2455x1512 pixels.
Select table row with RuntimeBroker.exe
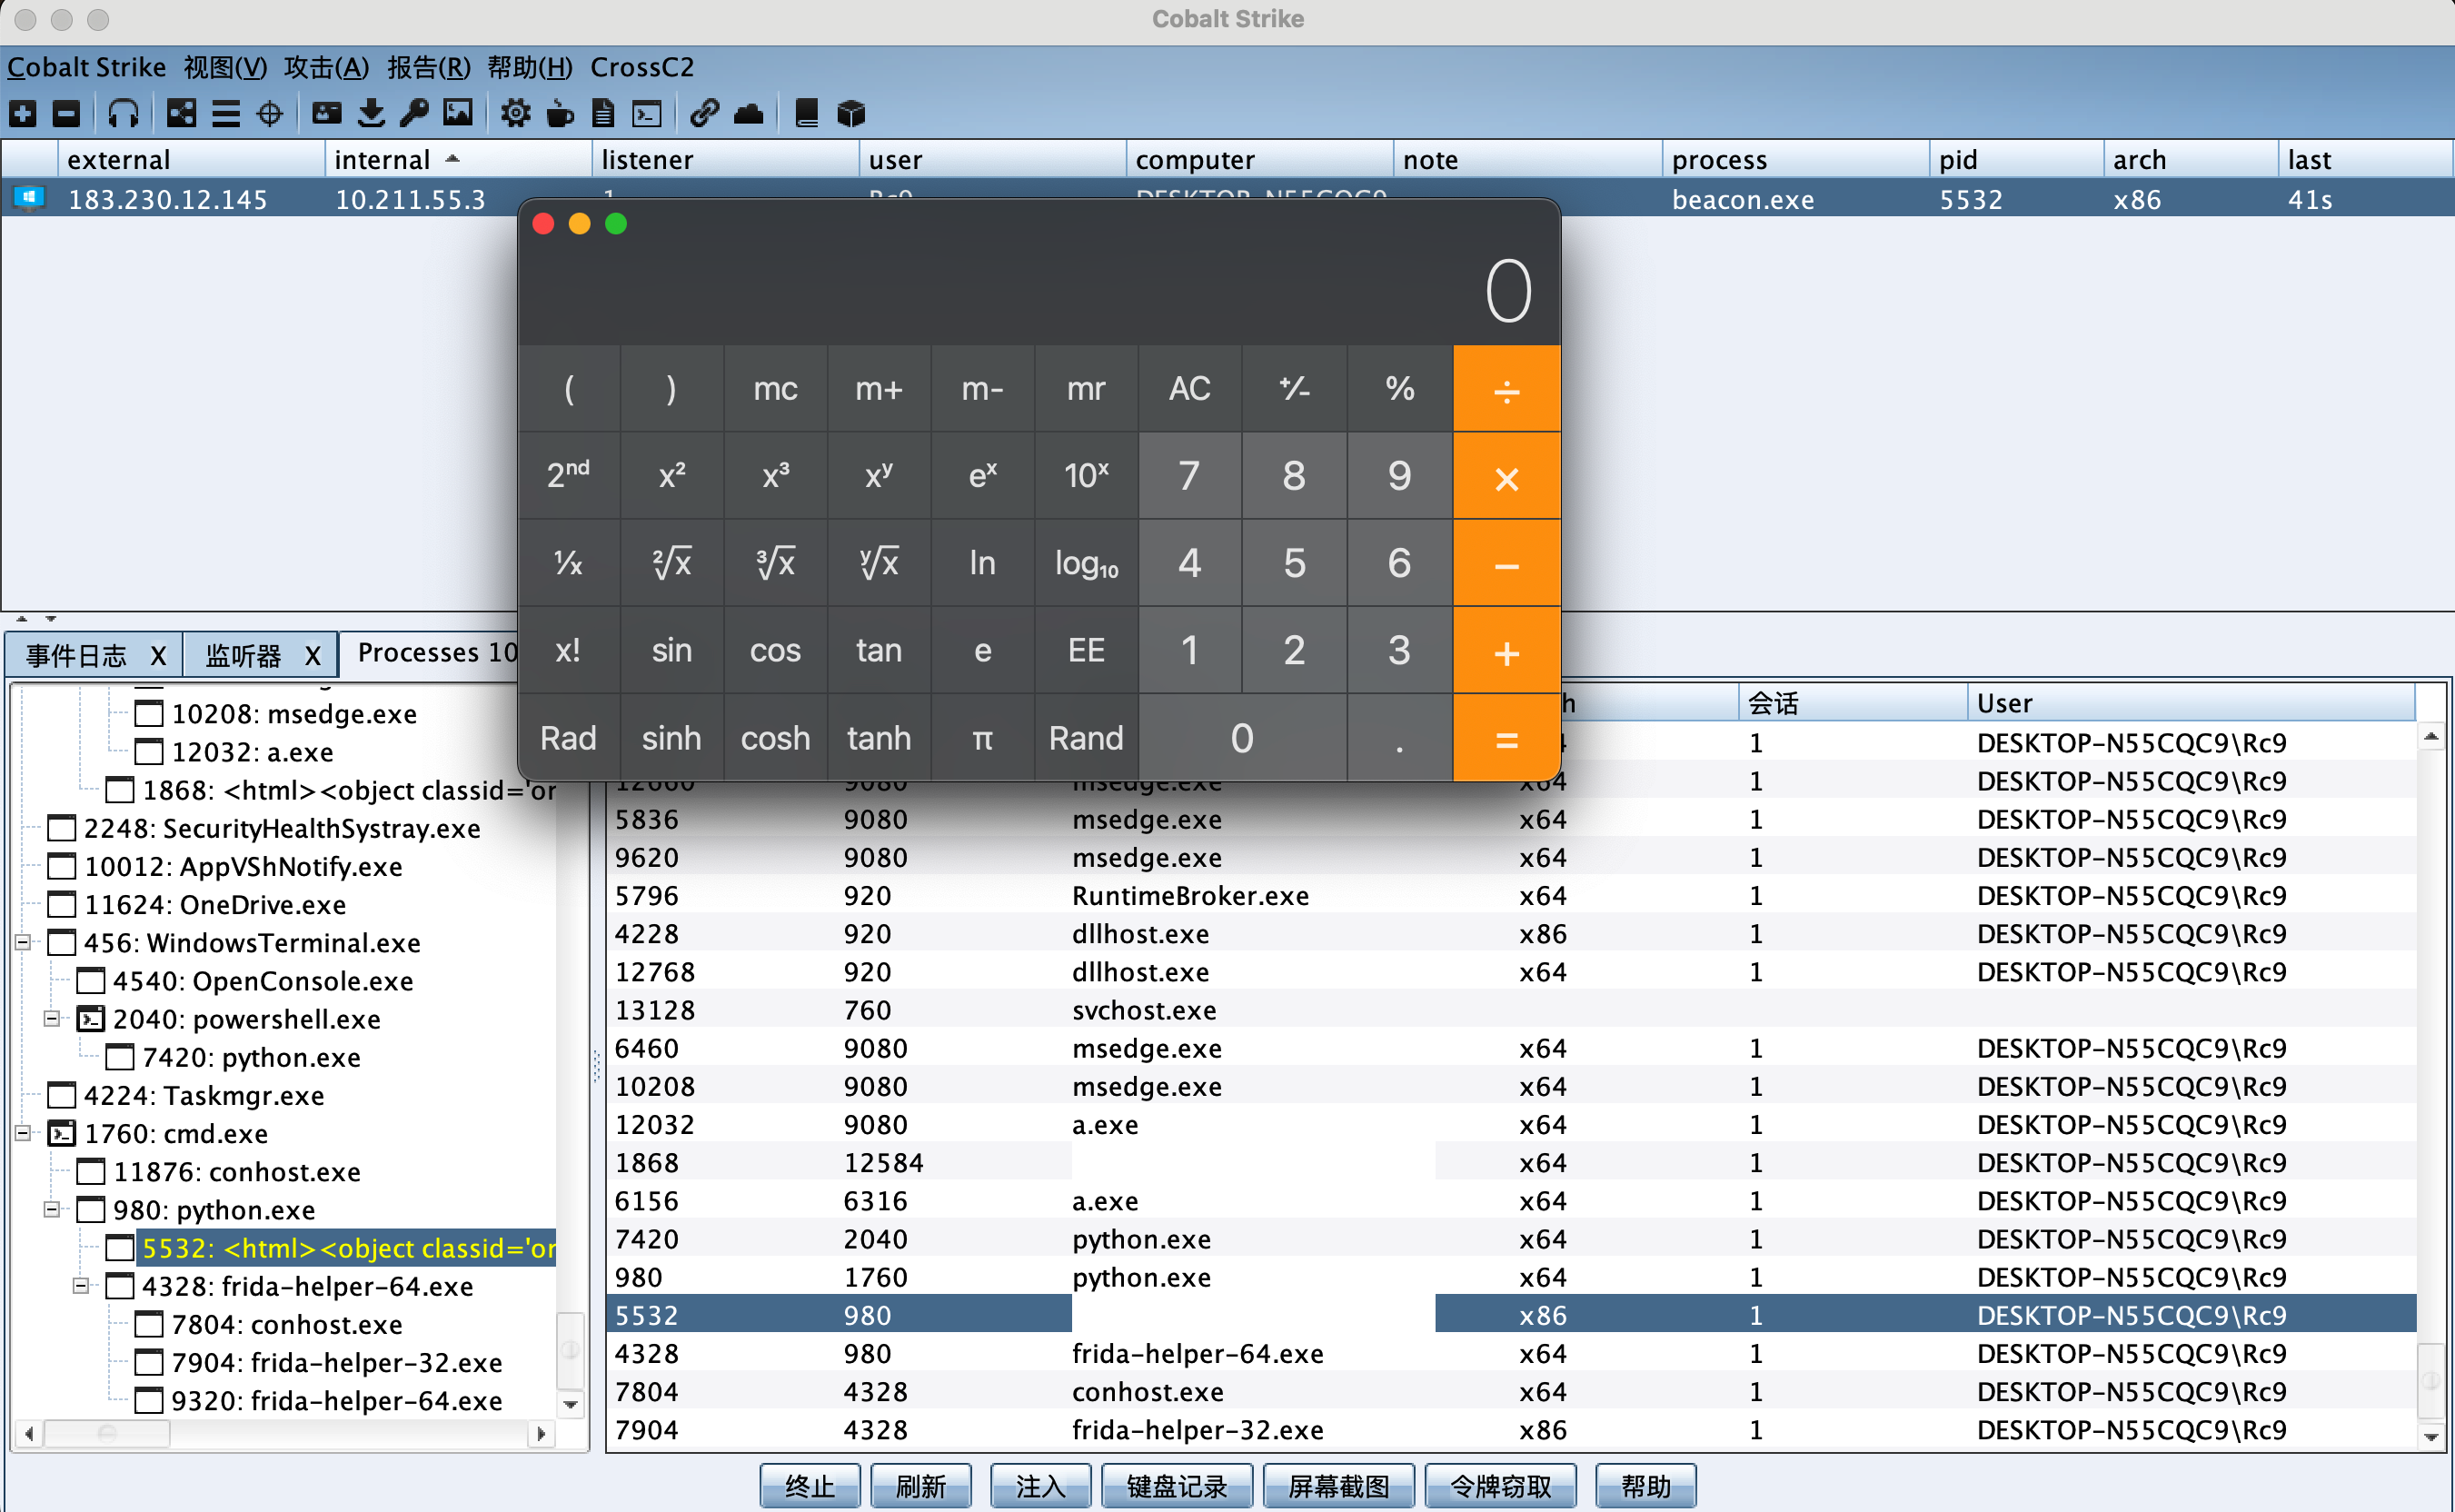click(x=1510, y=895)
